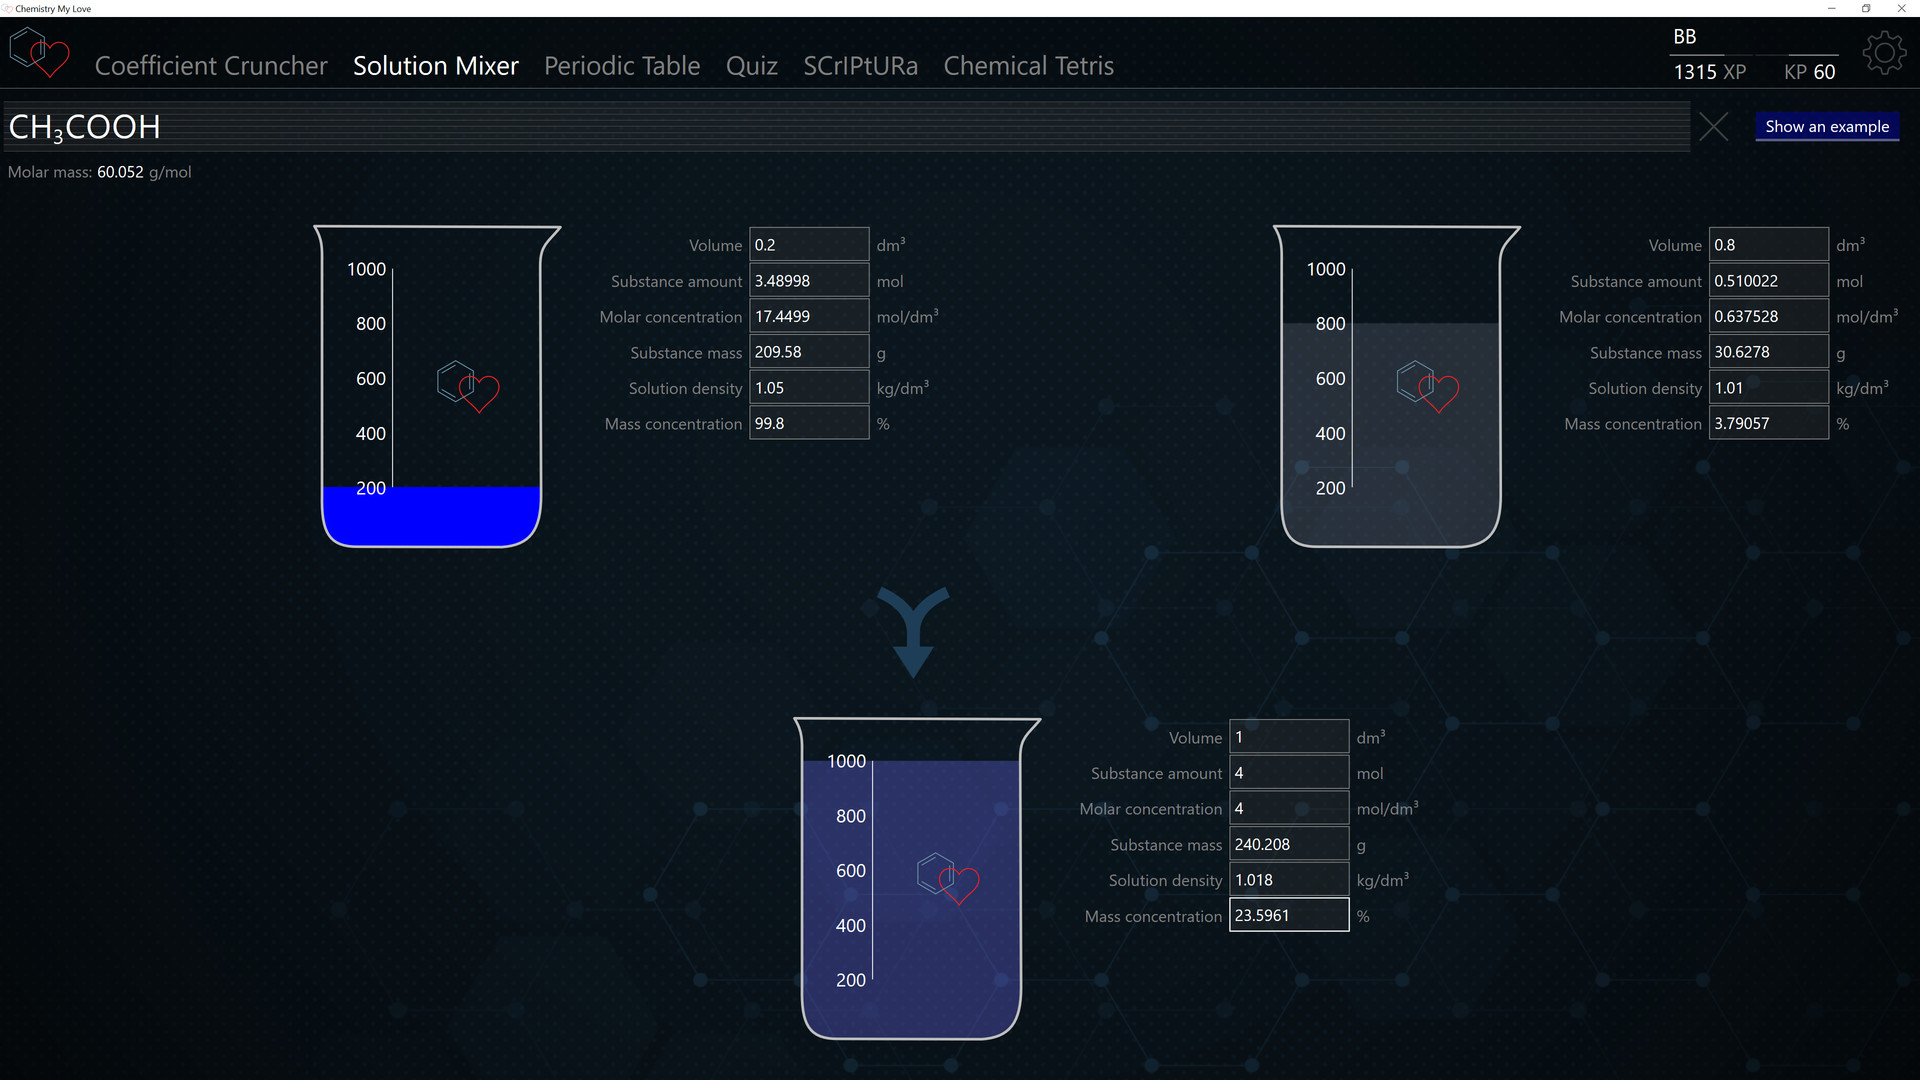This screenshot has height=1080, width=1920.
Task: Click the heart logo inside the left beaker
Action: tap(468, 387)
